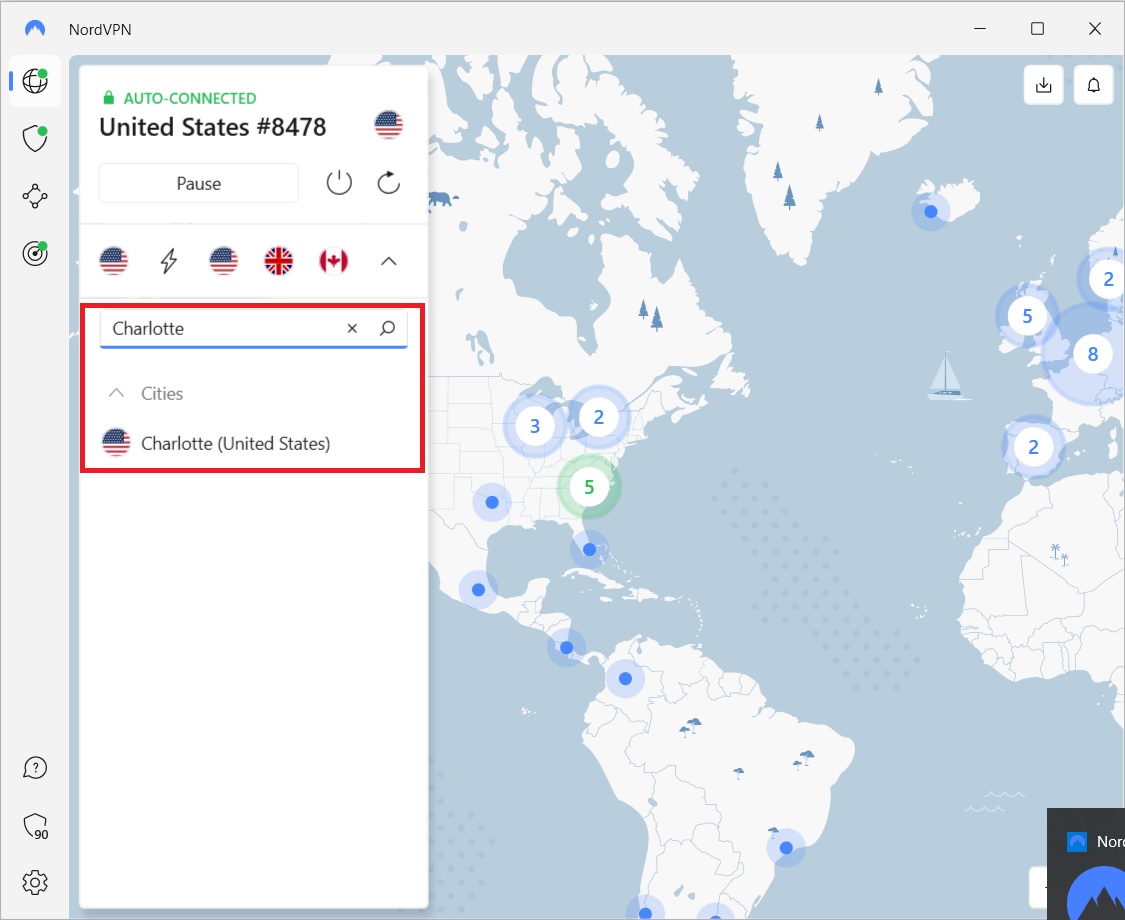Click the Florida server dot on map
The height and width of the screenshot is (920, 1125).
590,549
